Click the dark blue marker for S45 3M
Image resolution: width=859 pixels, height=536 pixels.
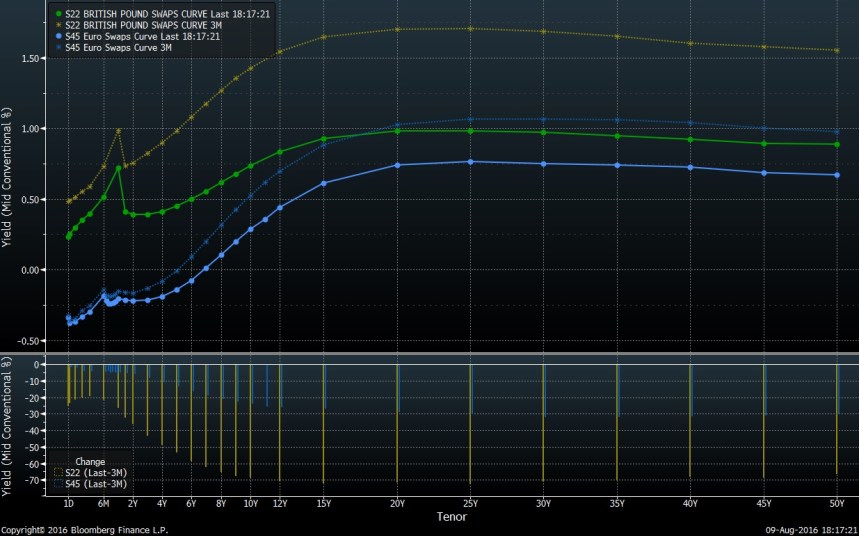59,47
